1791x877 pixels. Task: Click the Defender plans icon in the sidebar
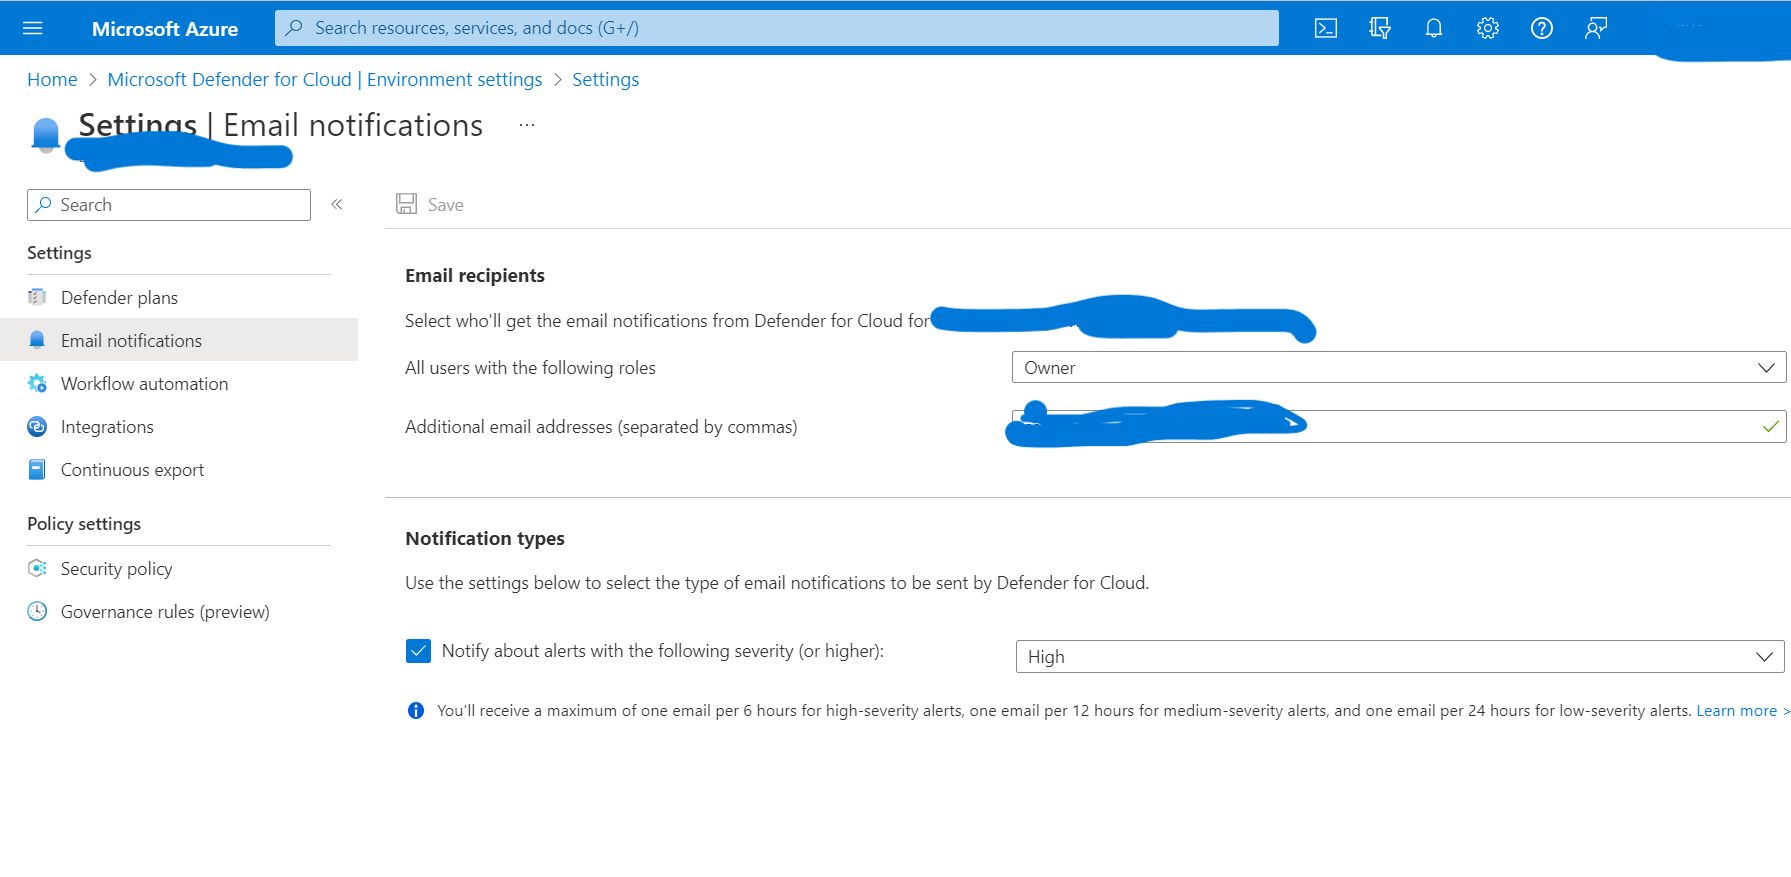pyautogui.click(x=37, y=297)
